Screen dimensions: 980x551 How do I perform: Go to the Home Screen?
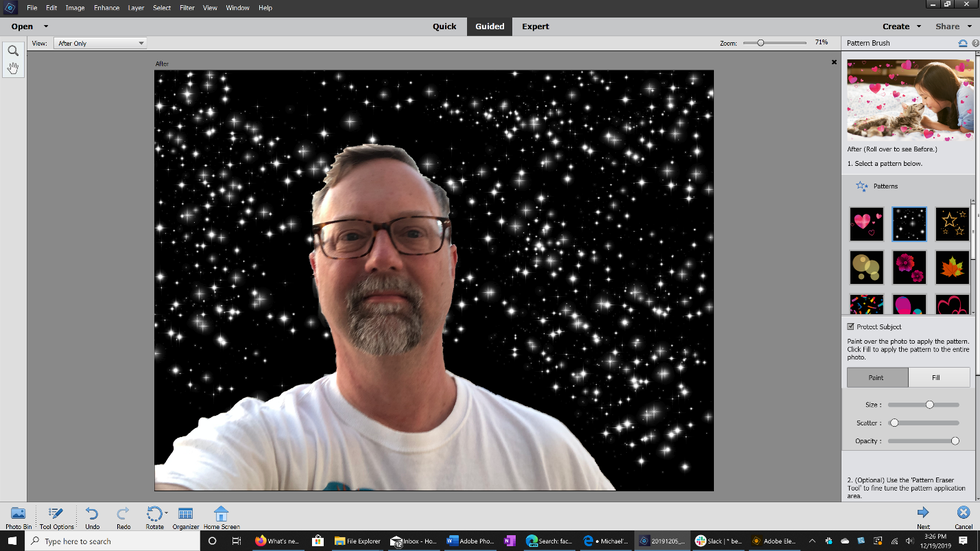point(221,515)
